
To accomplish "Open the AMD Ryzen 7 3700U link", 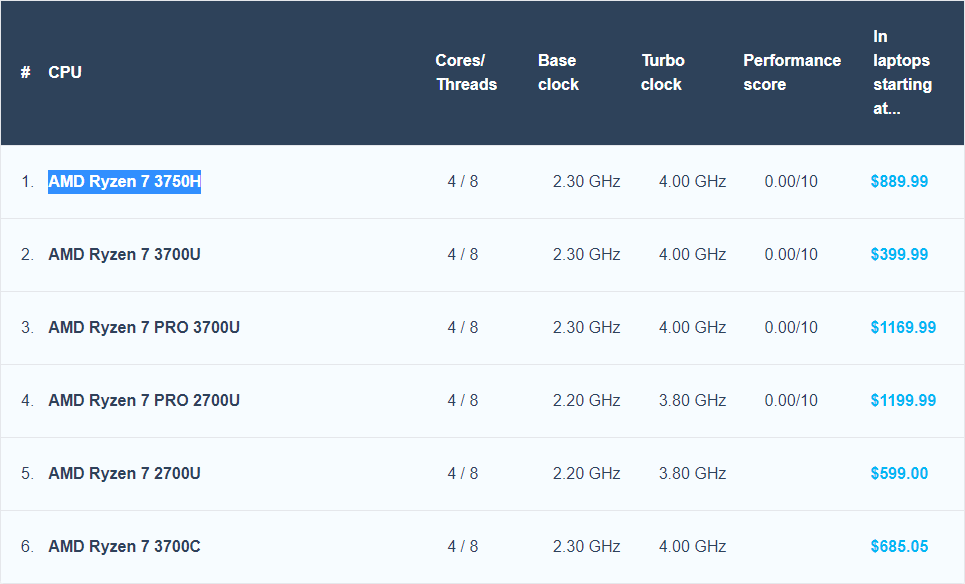I will (x=124, y=254).
